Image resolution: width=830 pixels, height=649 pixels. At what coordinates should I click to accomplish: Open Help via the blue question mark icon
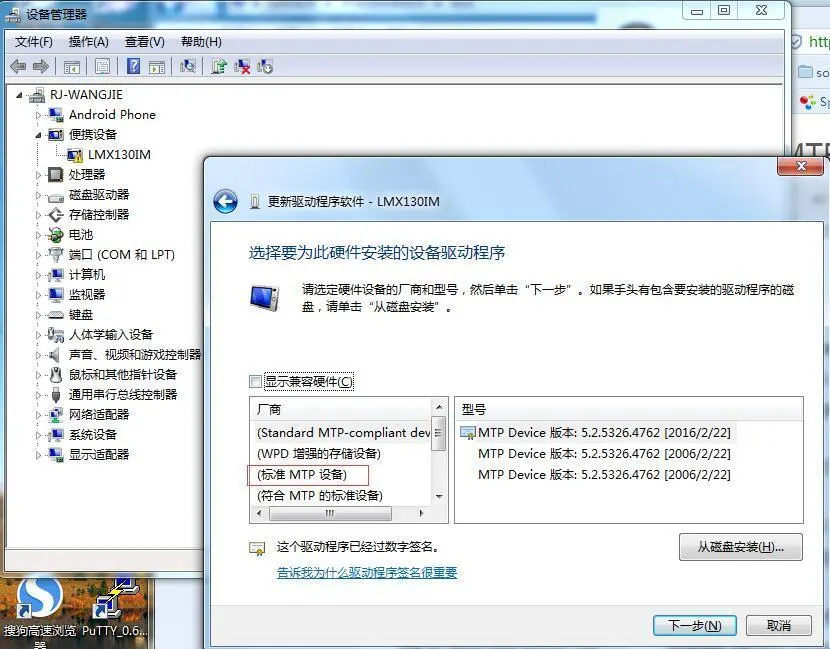[135, 66]
